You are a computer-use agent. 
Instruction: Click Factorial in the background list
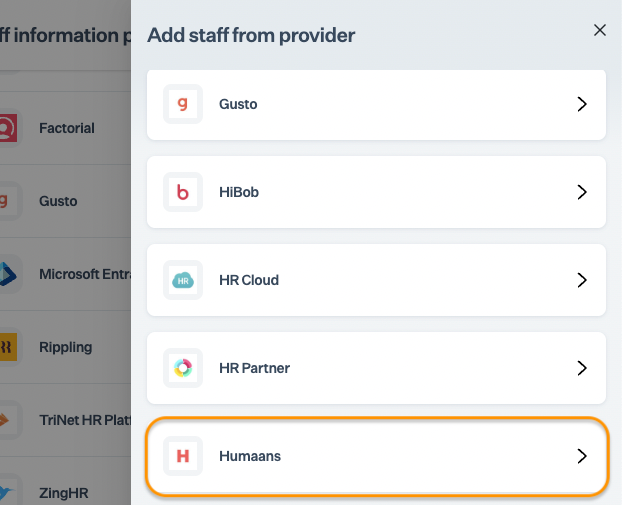67,128
